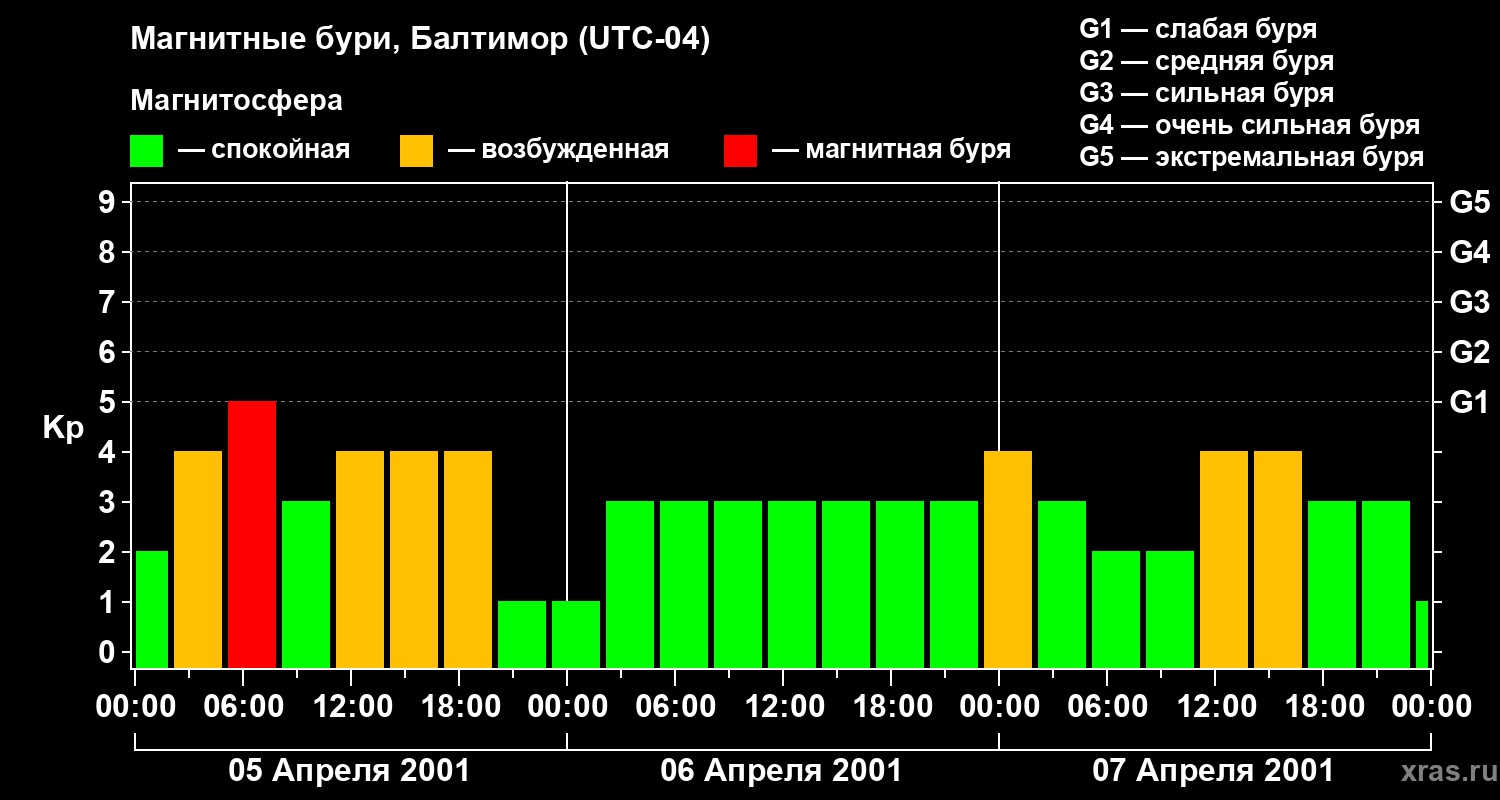Select the orange bar starting 07 April
1500x800 pixels.
(1008, 559)
